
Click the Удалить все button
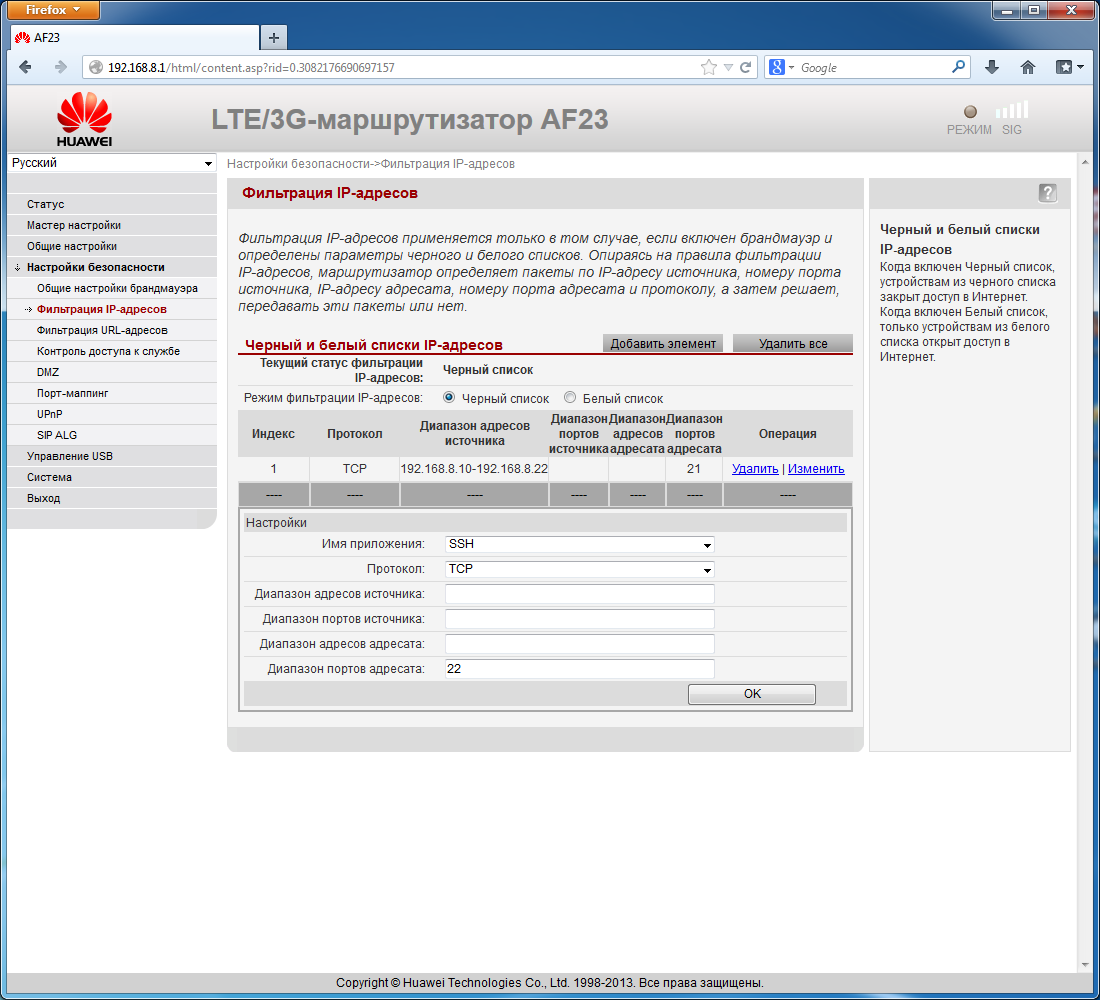tap(793, 343)
